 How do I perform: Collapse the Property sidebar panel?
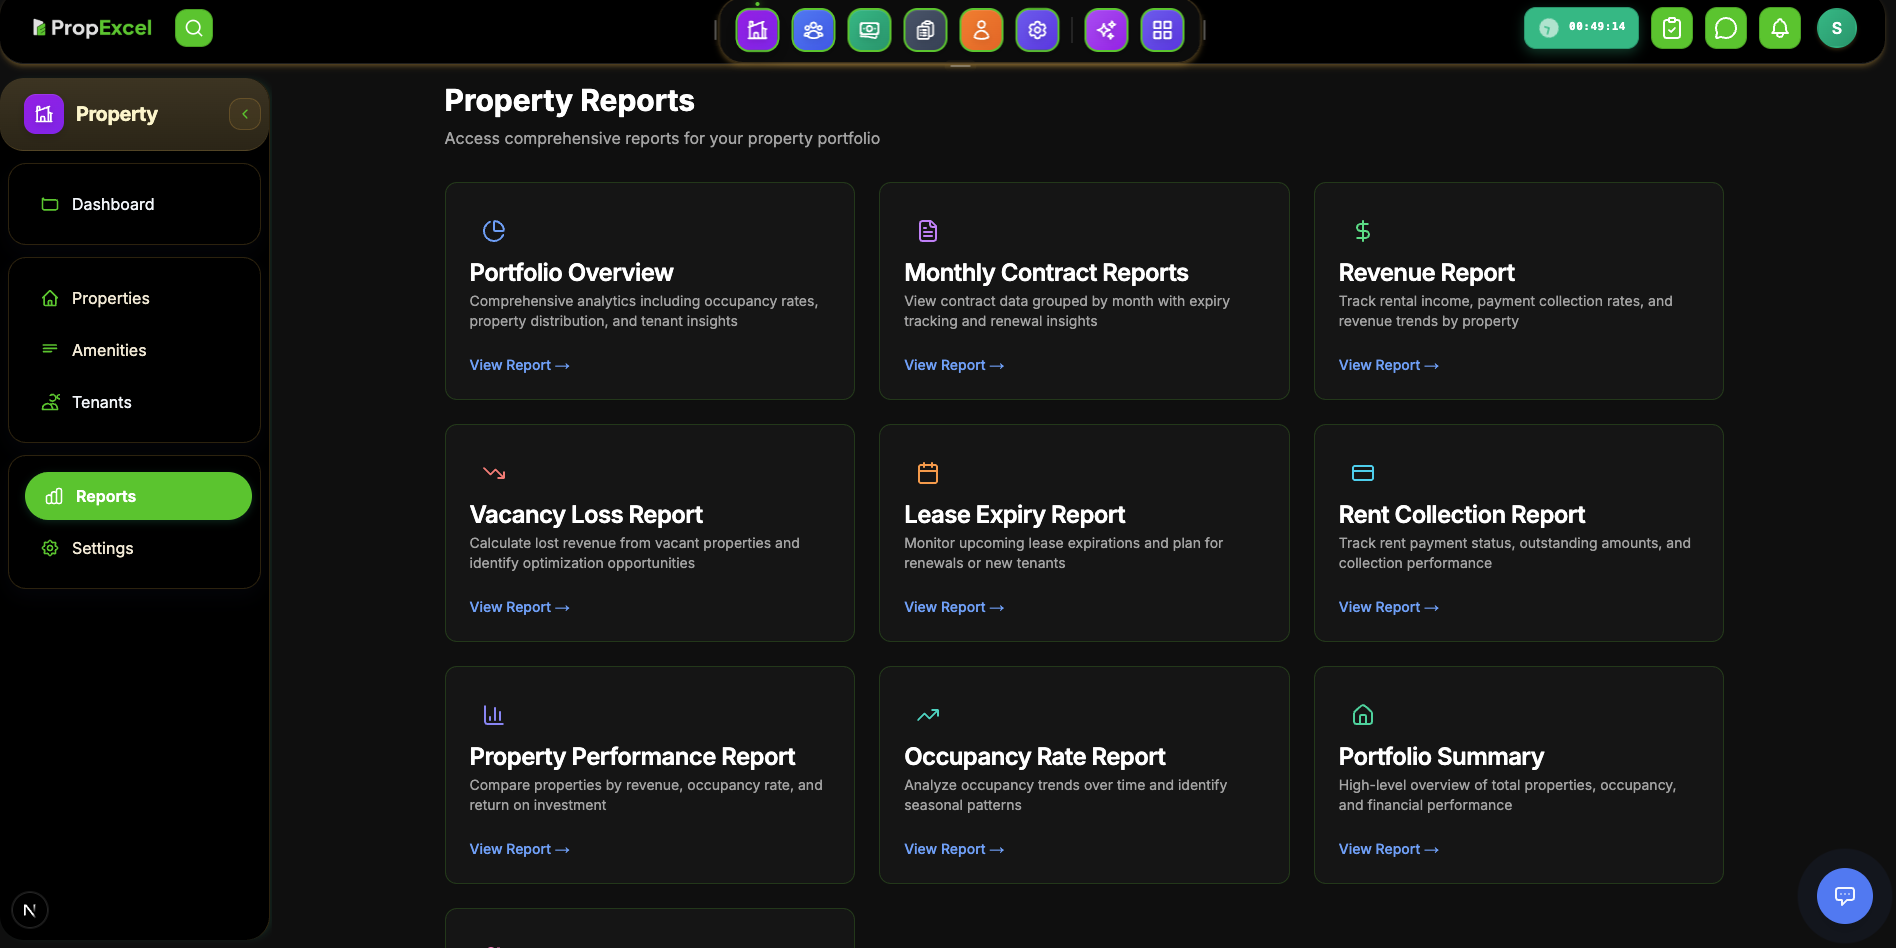click(244, 113)
